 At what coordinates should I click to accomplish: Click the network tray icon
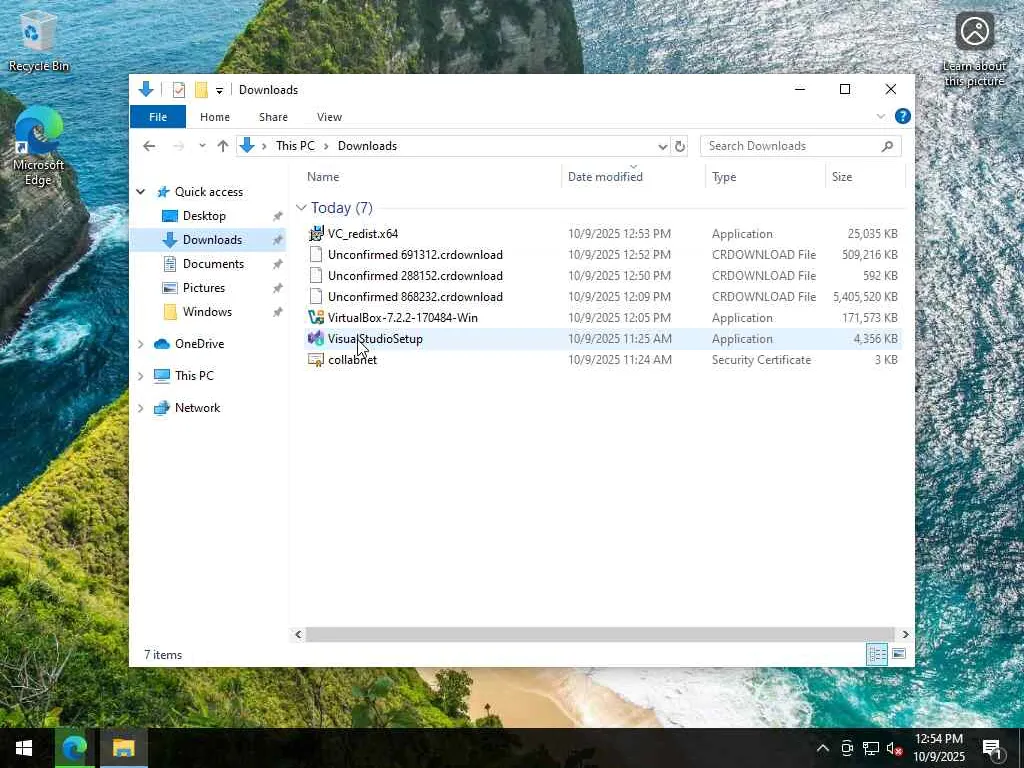click(871, 748)
